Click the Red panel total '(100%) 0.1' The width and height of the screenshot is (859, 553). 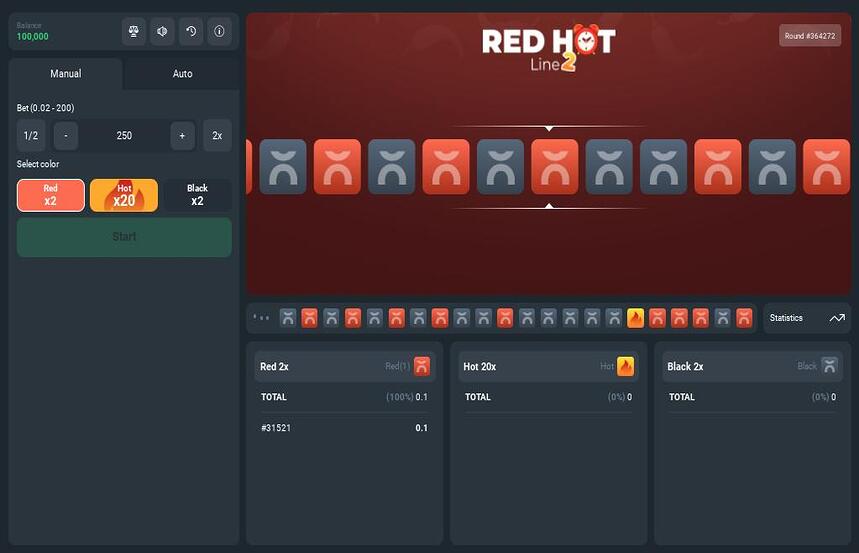tap(406, 397)
